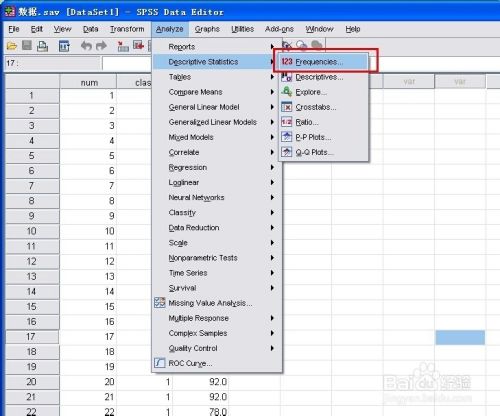Open the Help menu
The width and height of the screenshot is (500, 416).
click(353, 29)
